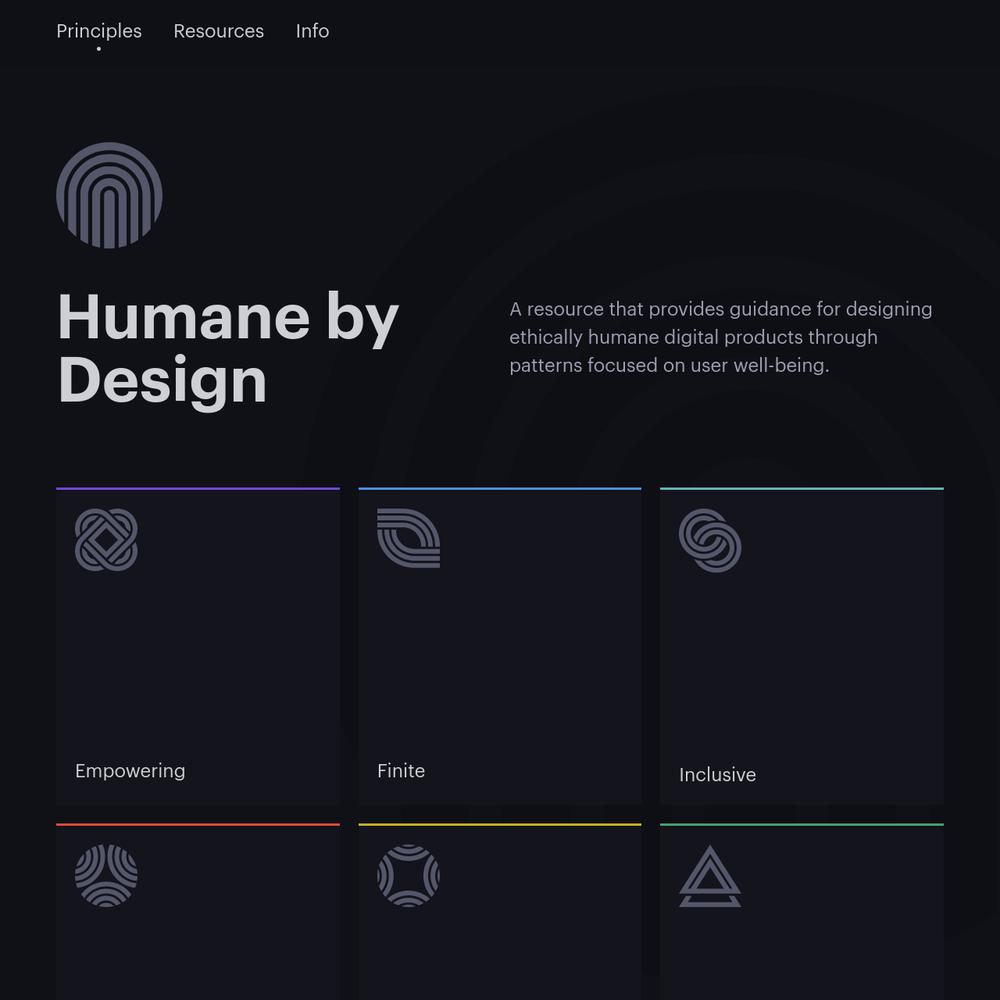Click the striped sphere icon under red line
The image size is (1000, 1000).
106,876
